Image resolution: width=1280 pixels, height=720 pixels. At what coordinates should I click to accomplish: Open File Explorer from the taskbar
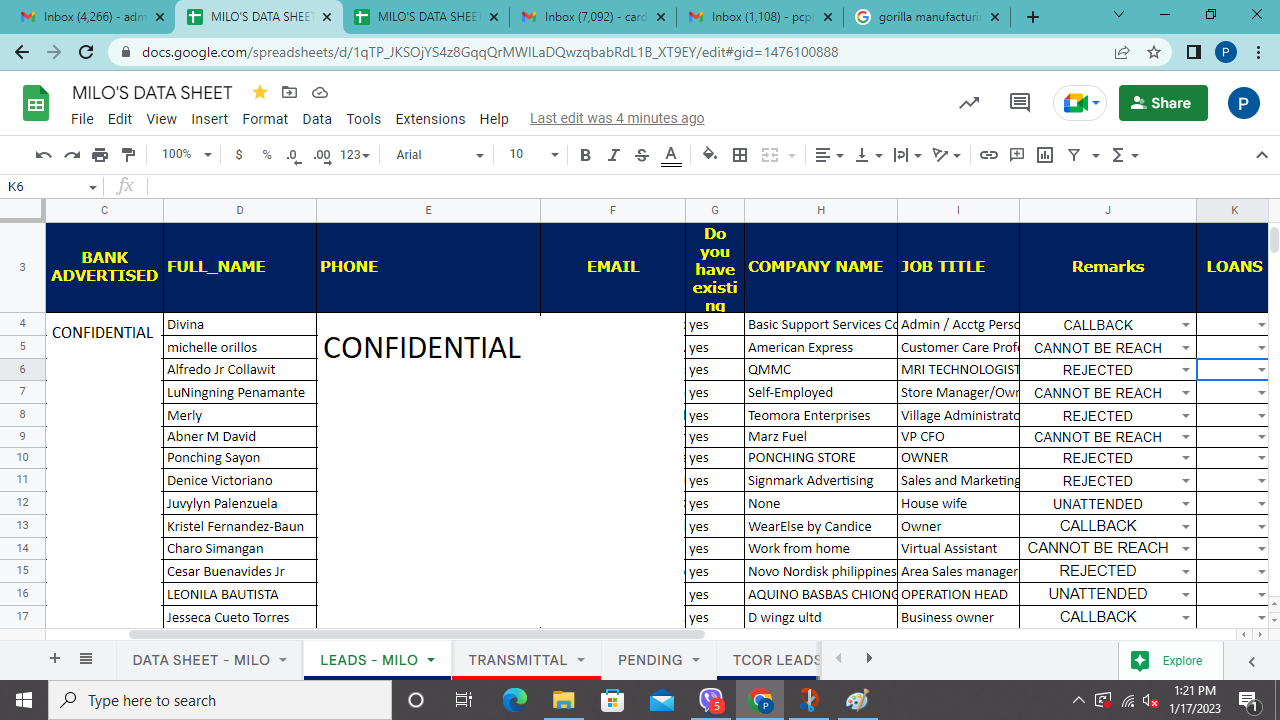pyautogui.click(x=563, y=701)
